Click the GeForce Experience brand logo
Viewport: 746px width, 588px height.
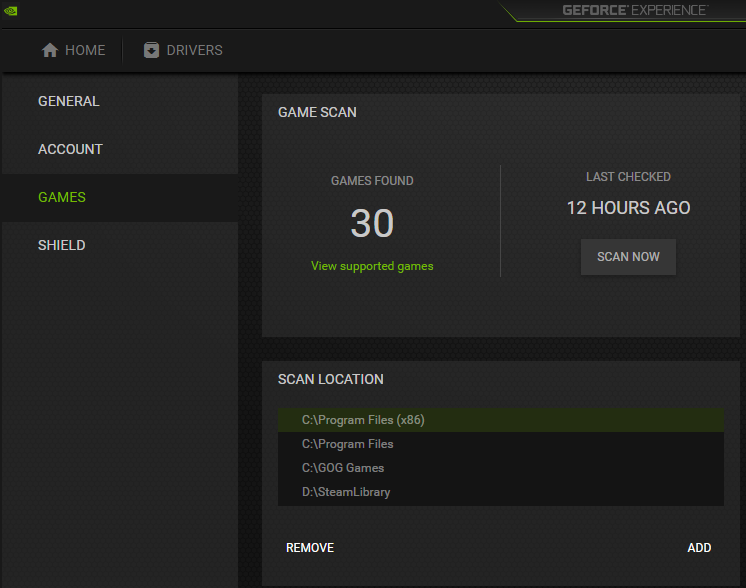(634, 11)
